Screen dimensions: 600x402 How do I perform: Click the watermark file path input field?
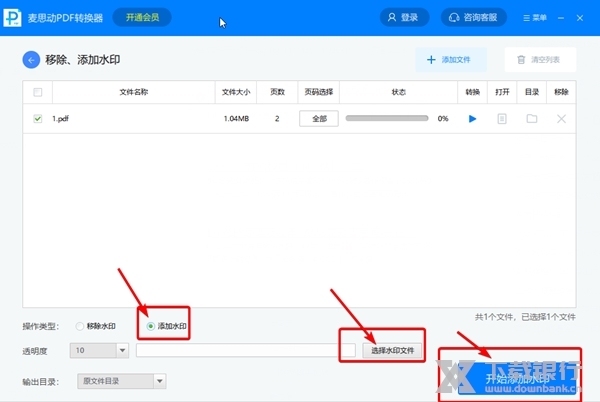(246, 350)
